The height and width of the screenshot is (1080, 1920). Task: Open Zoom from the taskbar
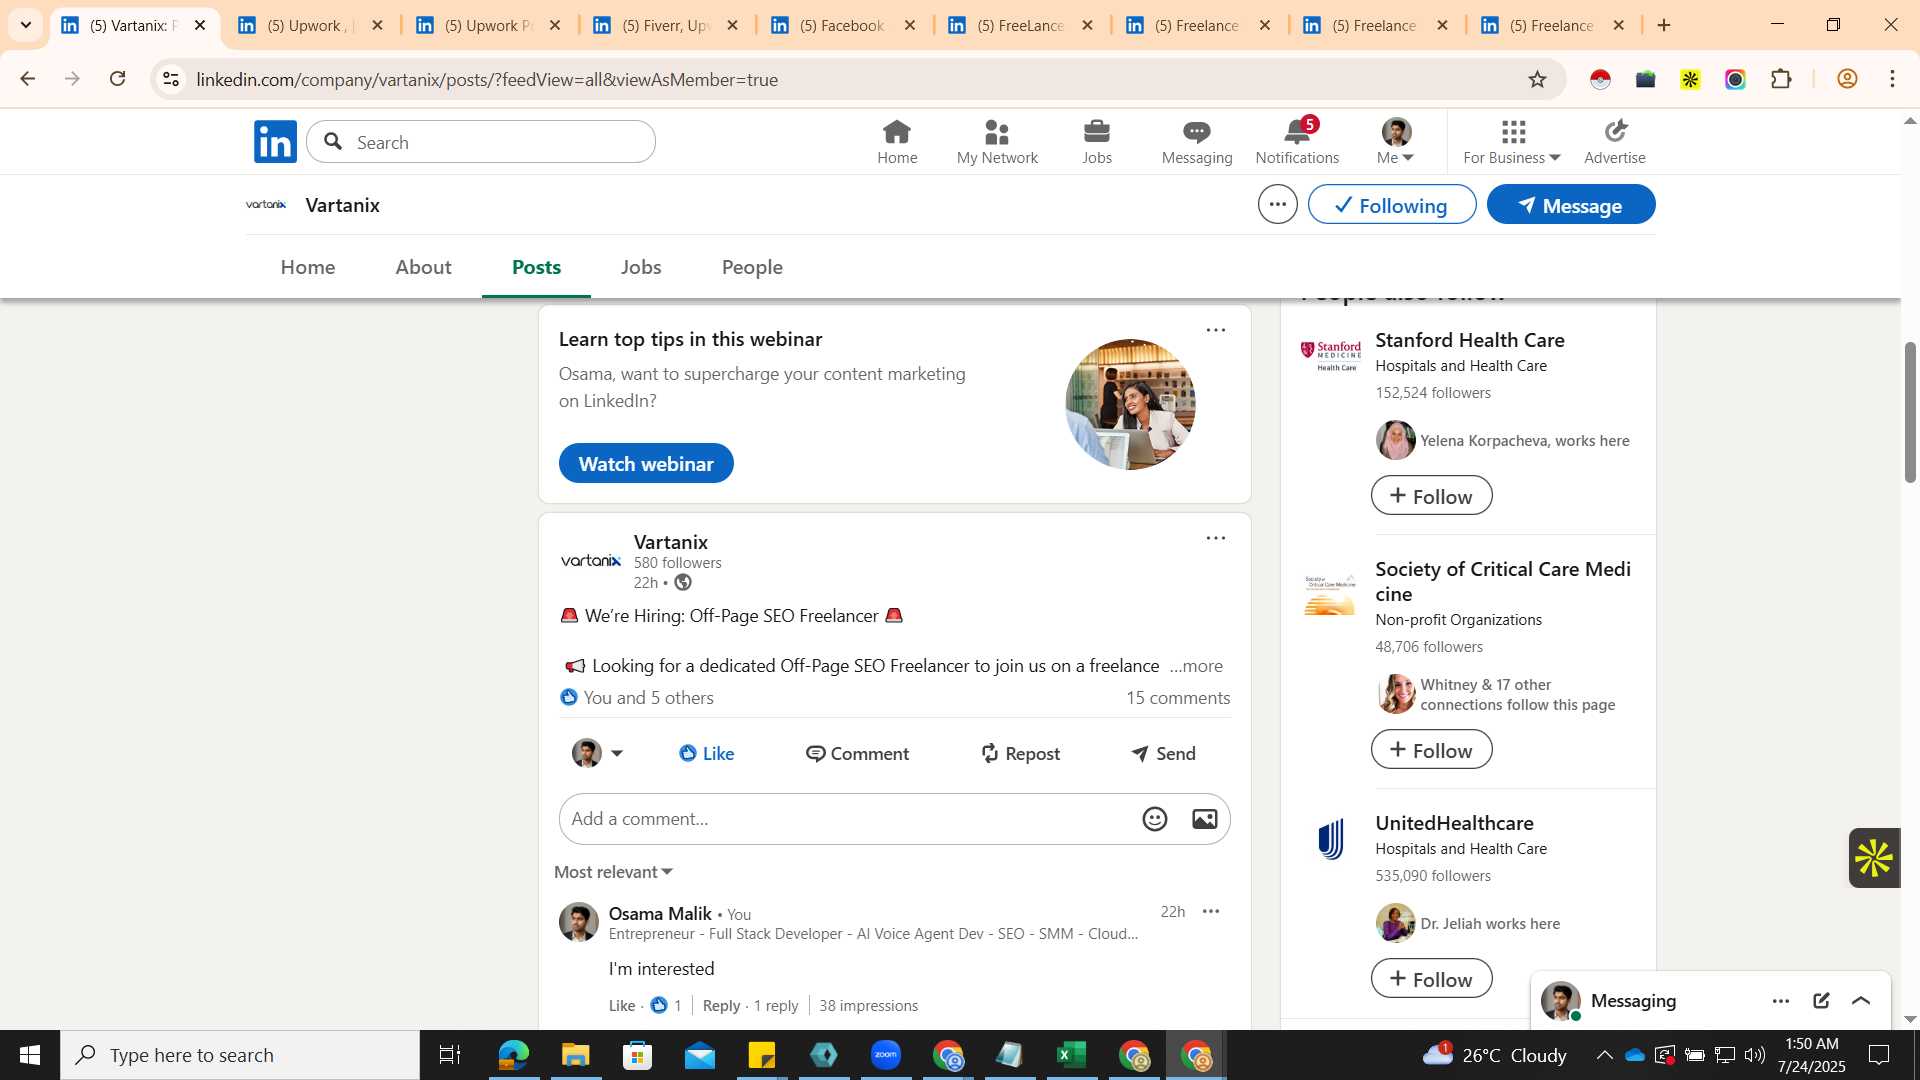tap(885, 1055)
